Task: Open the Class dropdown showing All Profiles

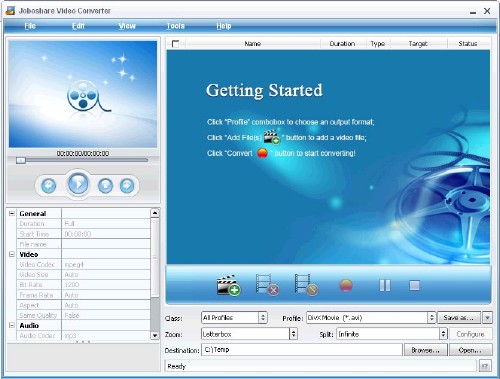Action: [x=234, y=318]
